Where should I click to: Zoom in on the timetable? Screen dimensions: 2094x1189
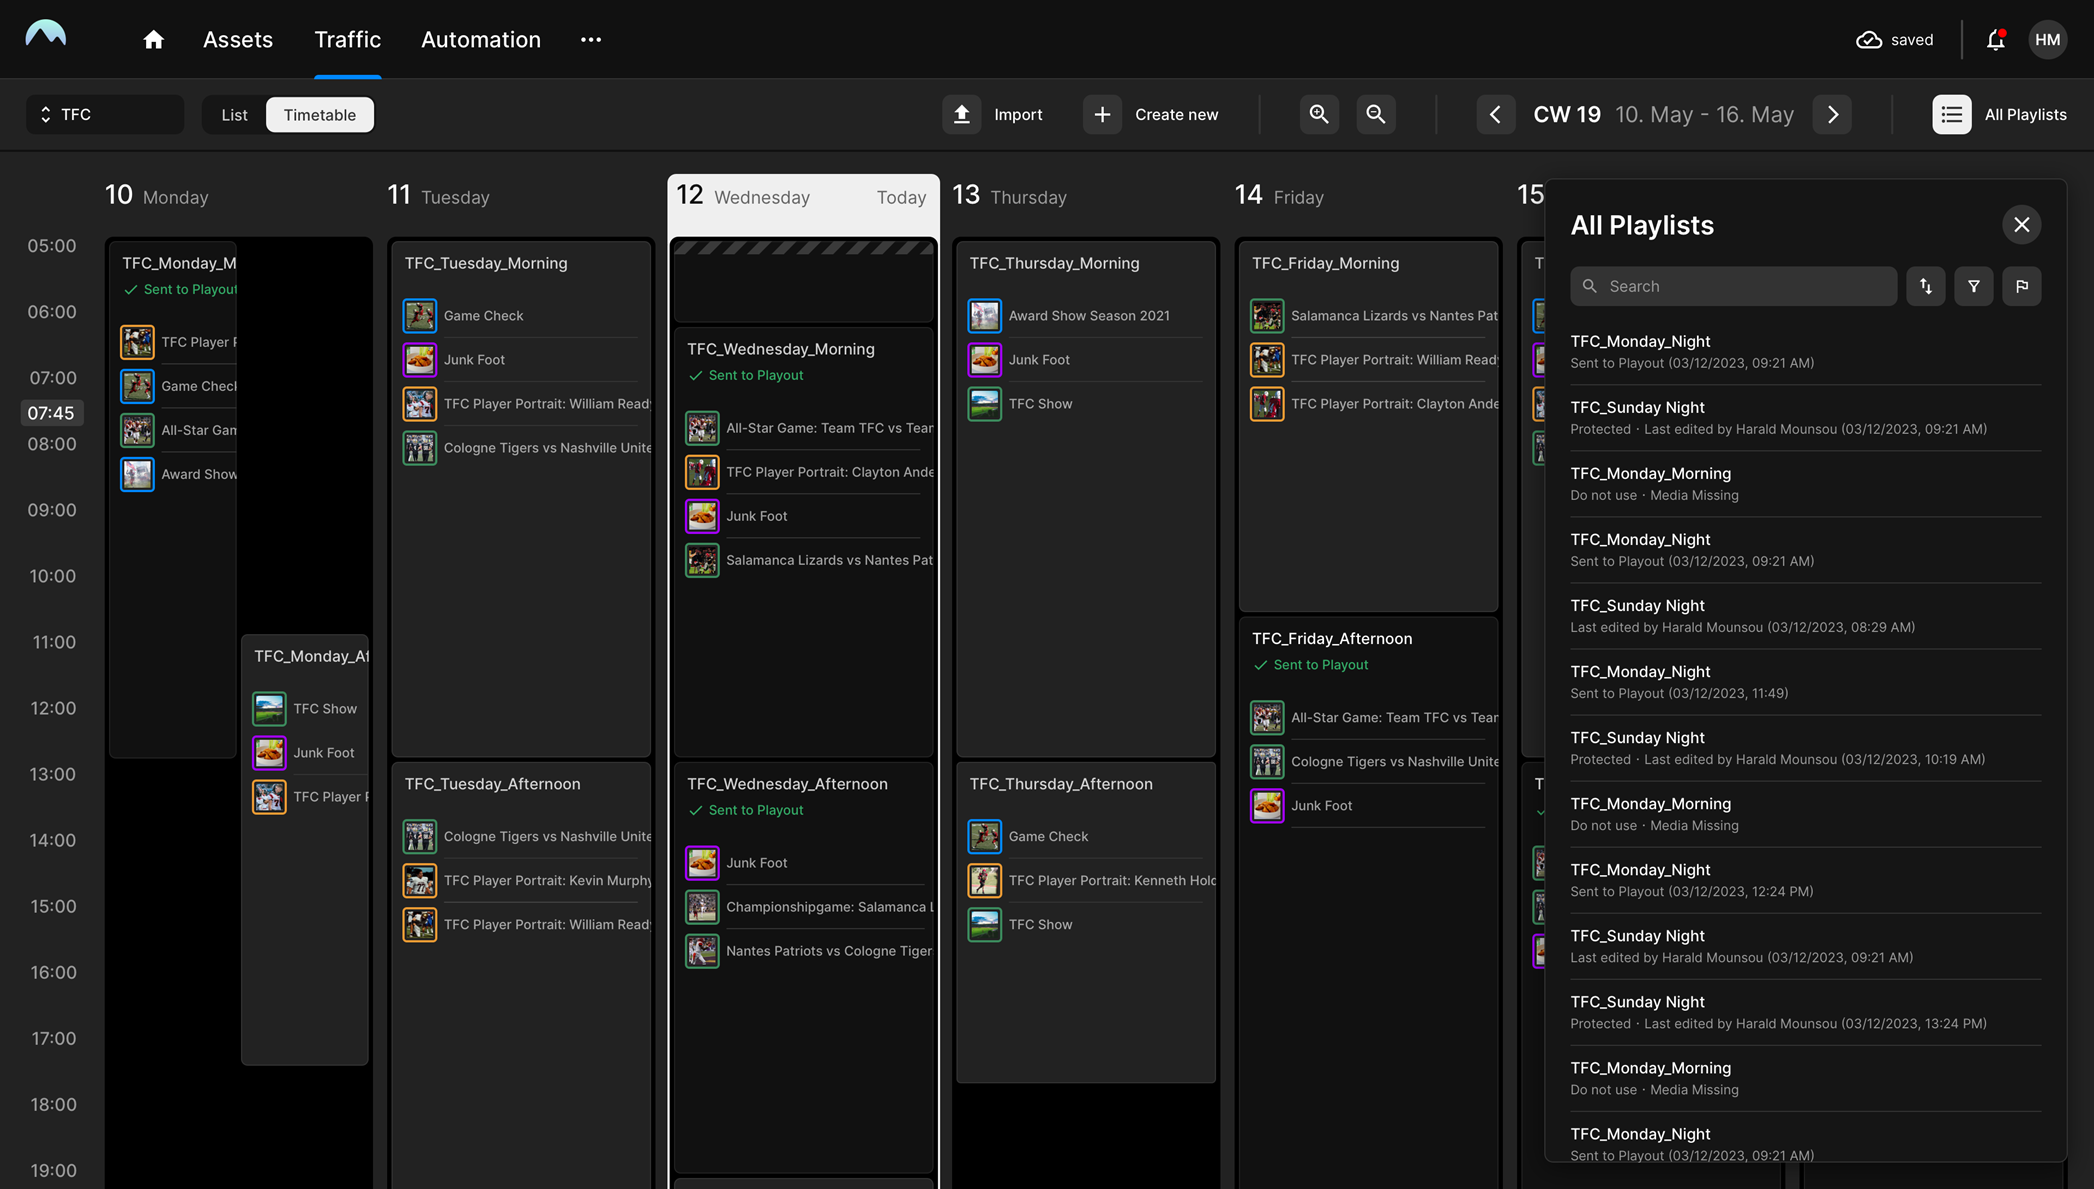click(1319, 114)
